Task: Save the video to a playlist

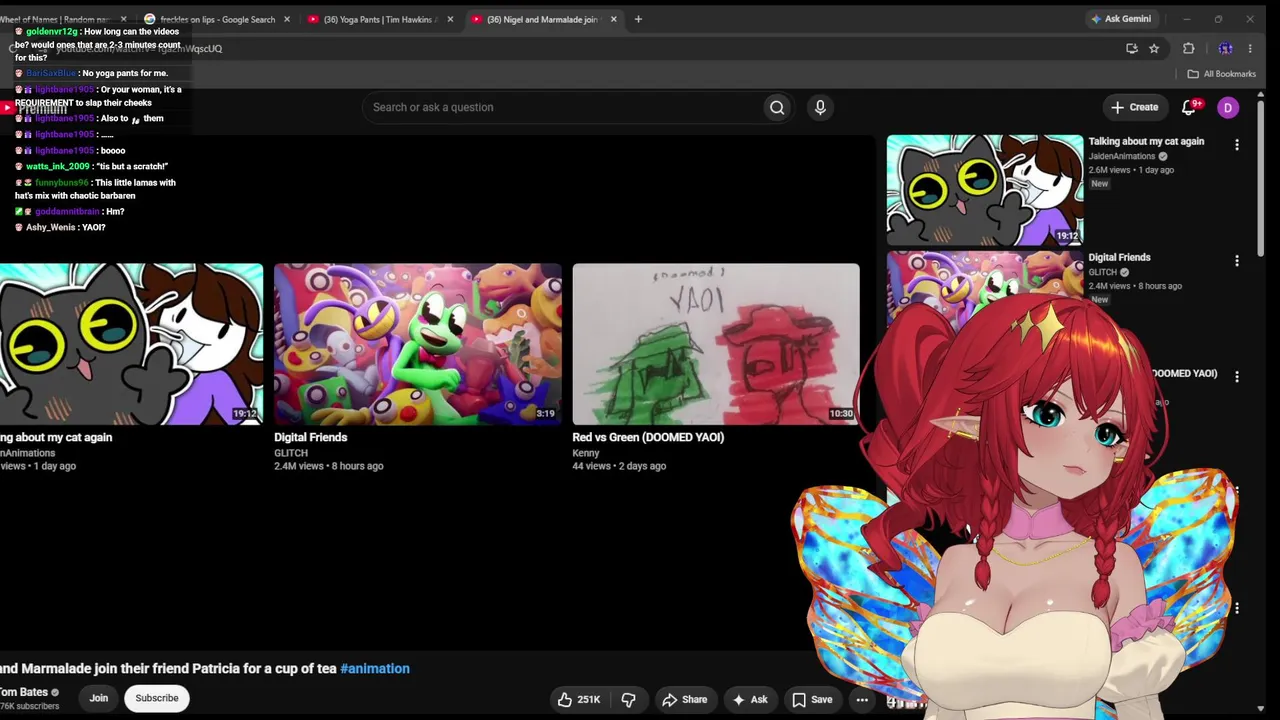Action: [x=812, y=699]
